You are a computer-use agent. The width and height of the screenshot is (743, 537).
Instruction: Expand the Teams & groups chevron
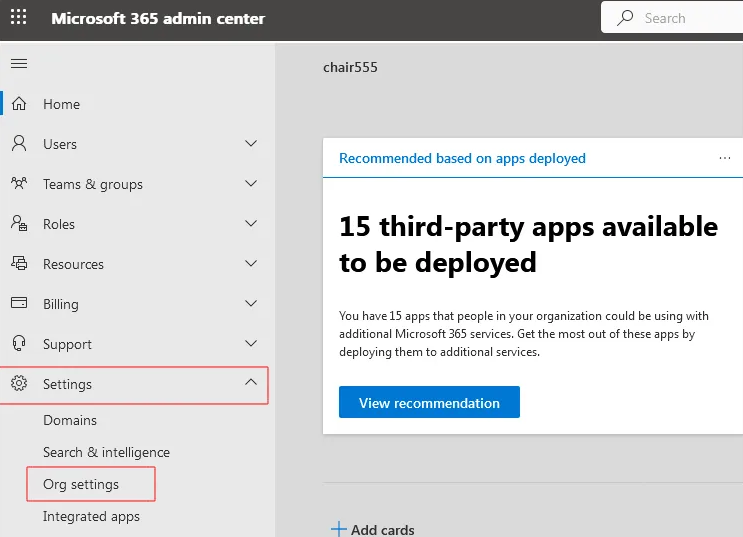coord(251,184)
